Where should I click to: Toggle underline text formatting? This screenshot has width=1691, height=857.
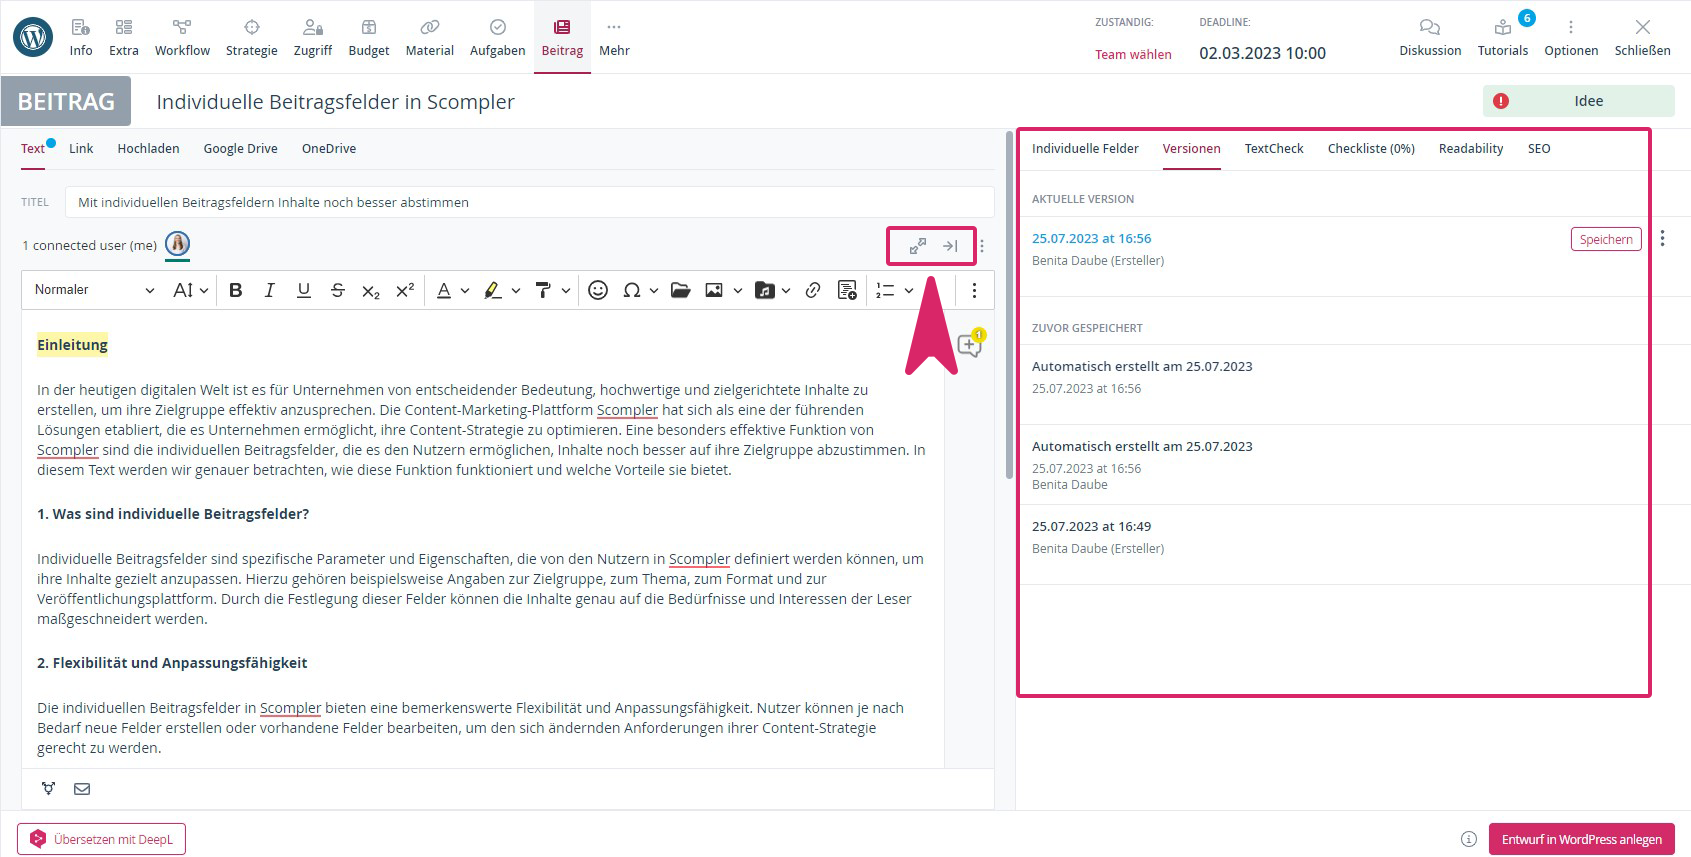(x=303, y=290)
